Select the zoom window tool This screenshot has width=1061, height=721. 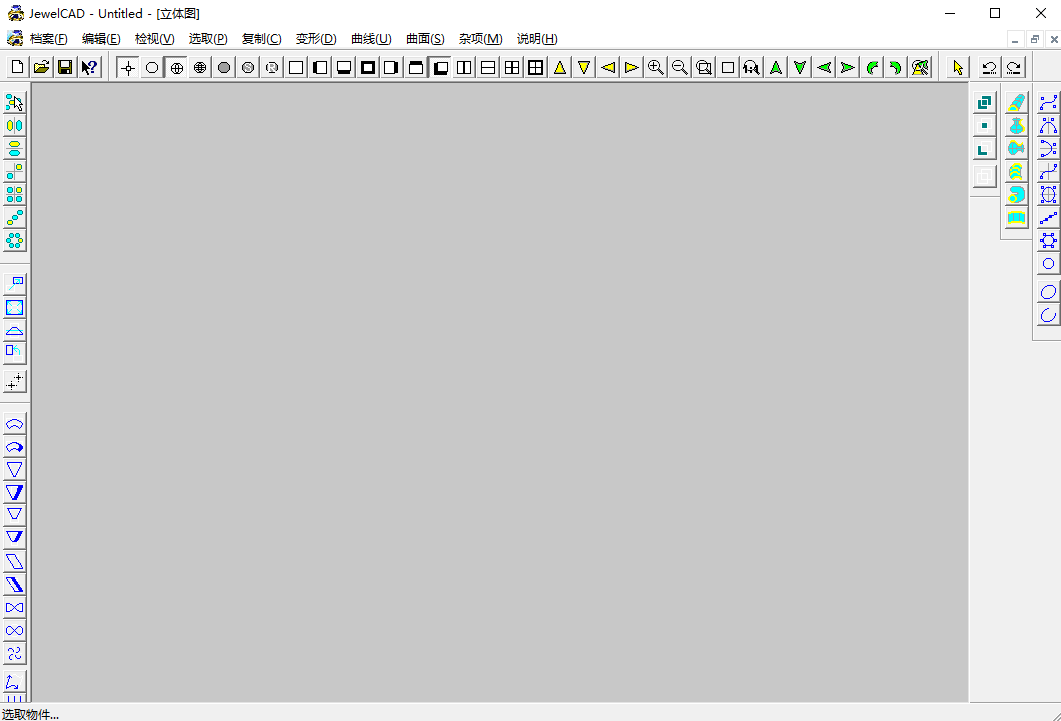[x=704, y=67]
